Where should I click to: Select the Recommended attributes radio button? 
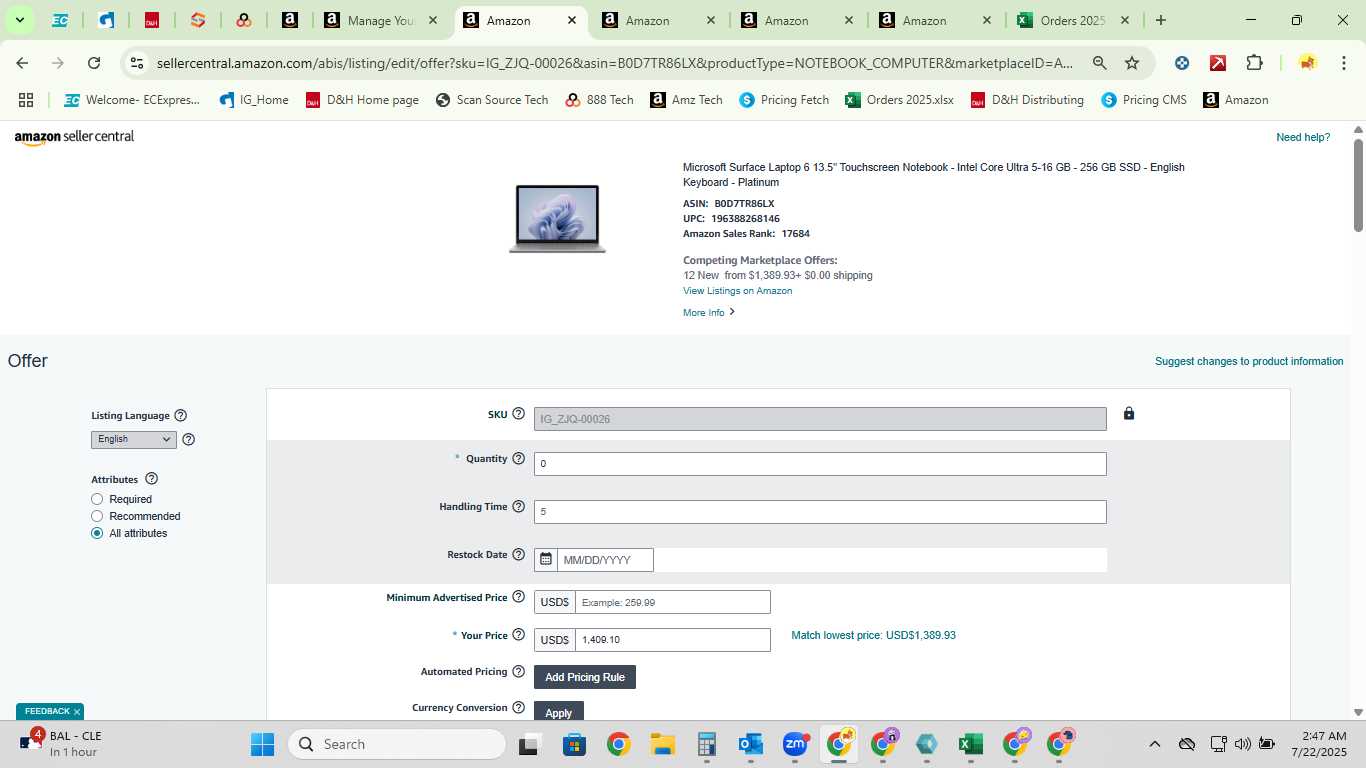point(97,516)
